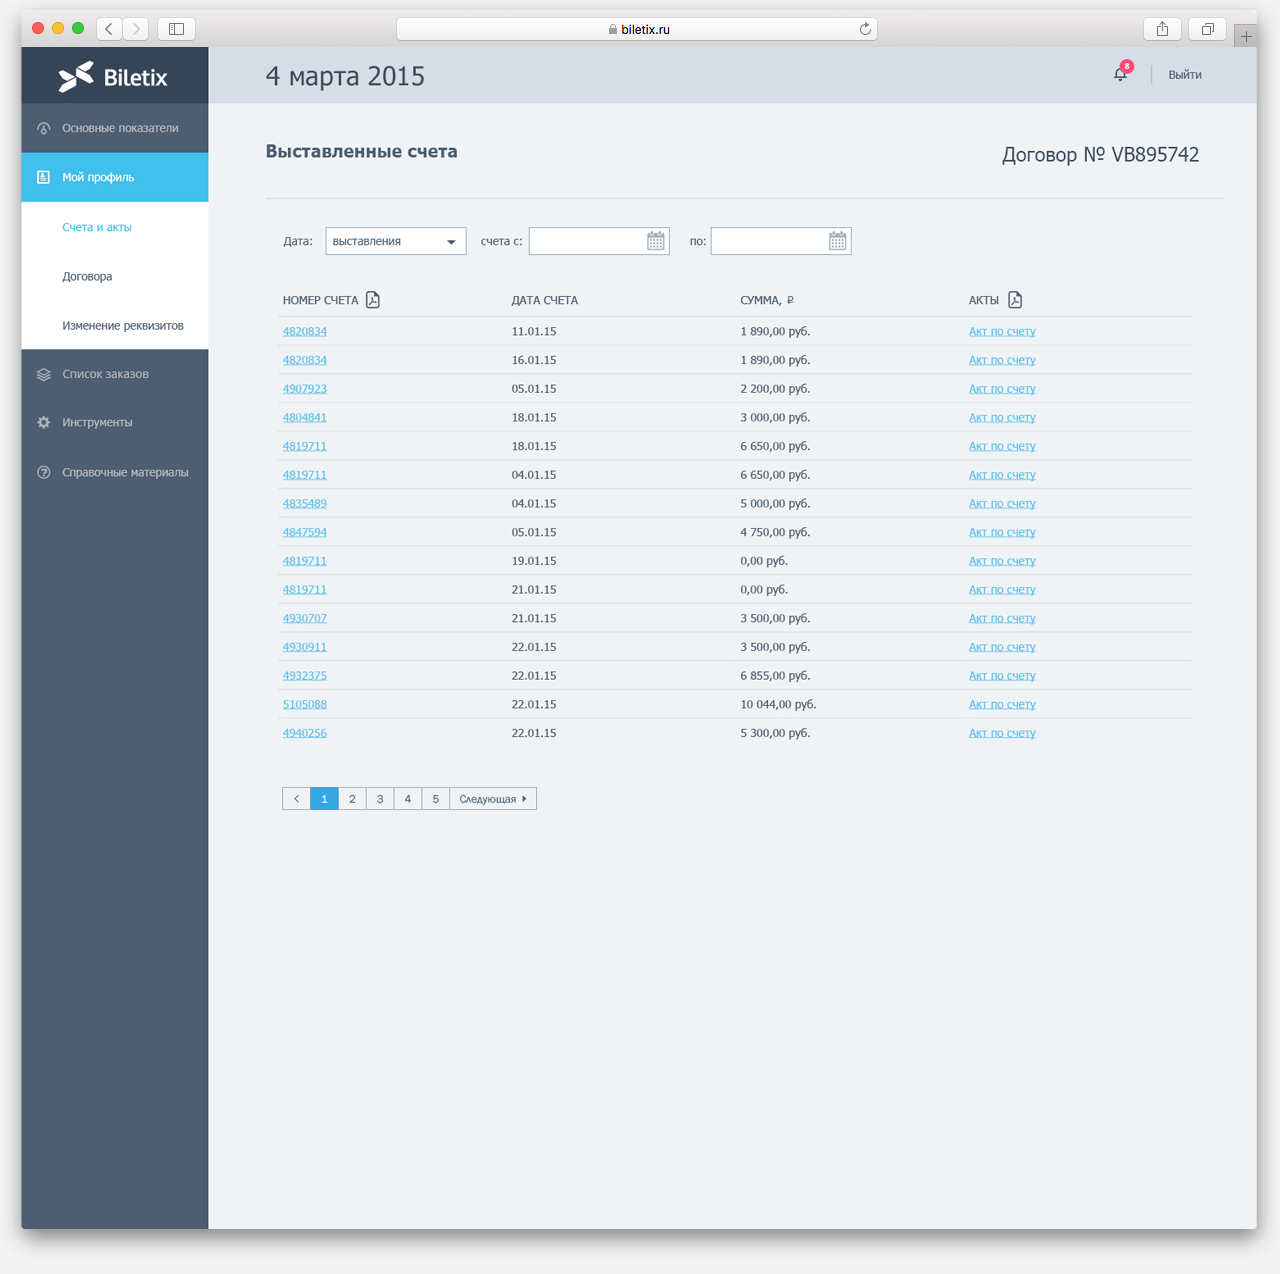Click Выйти to log out
Screen dimensions: 1280x1274
click(1185, 75)
